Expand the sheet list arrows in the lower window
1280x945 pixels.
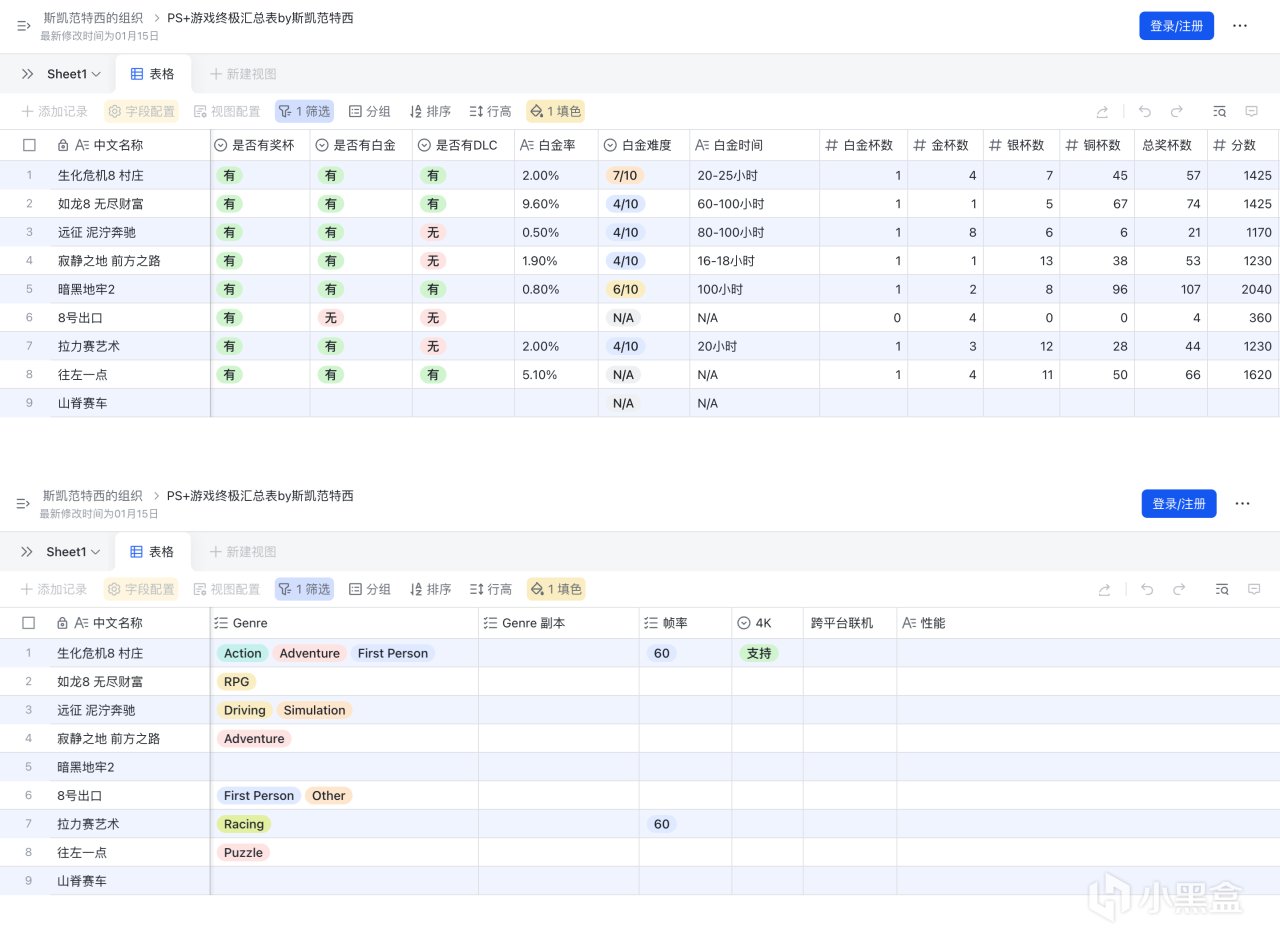tap(27, 552)
